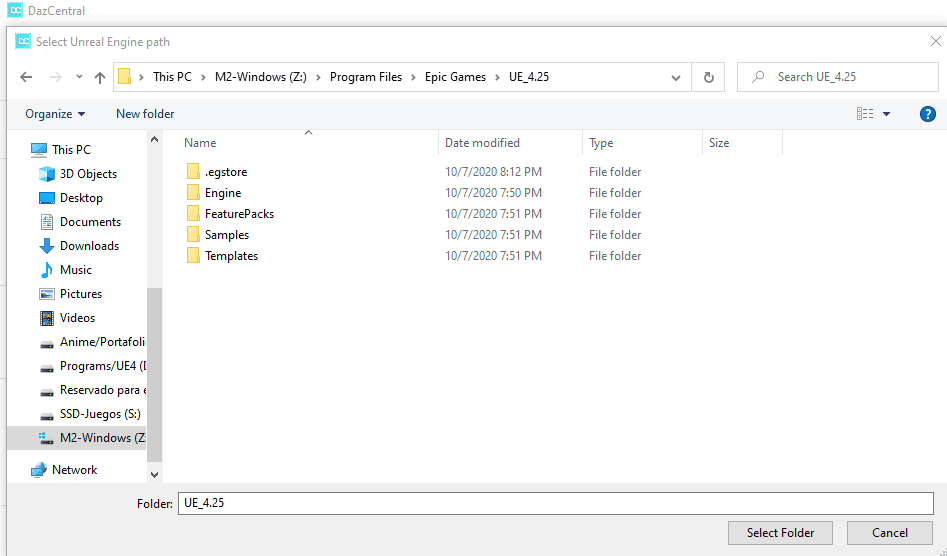
Task: Select the Engine folder
Action: click(222, 193)
